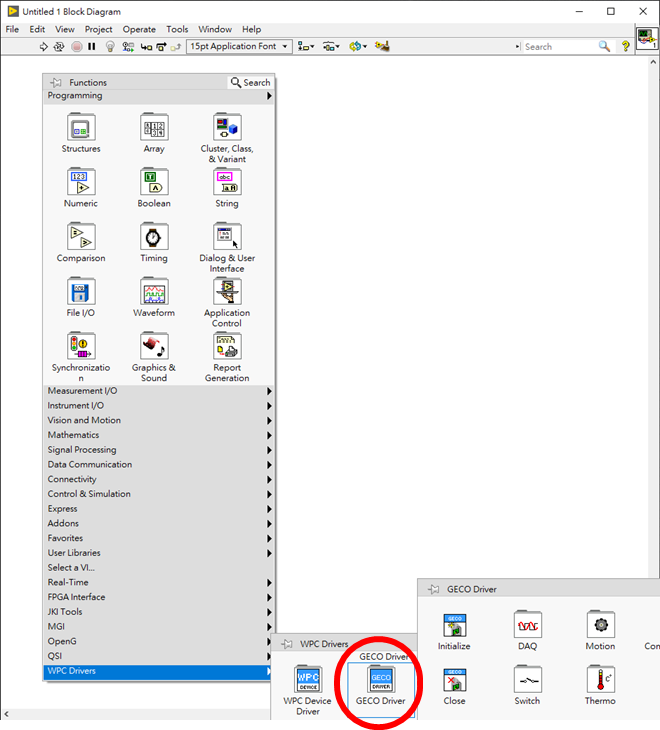Open the 15pt Application Font dropdown
This screenshot has height=730, width=660.
[239, 46]
